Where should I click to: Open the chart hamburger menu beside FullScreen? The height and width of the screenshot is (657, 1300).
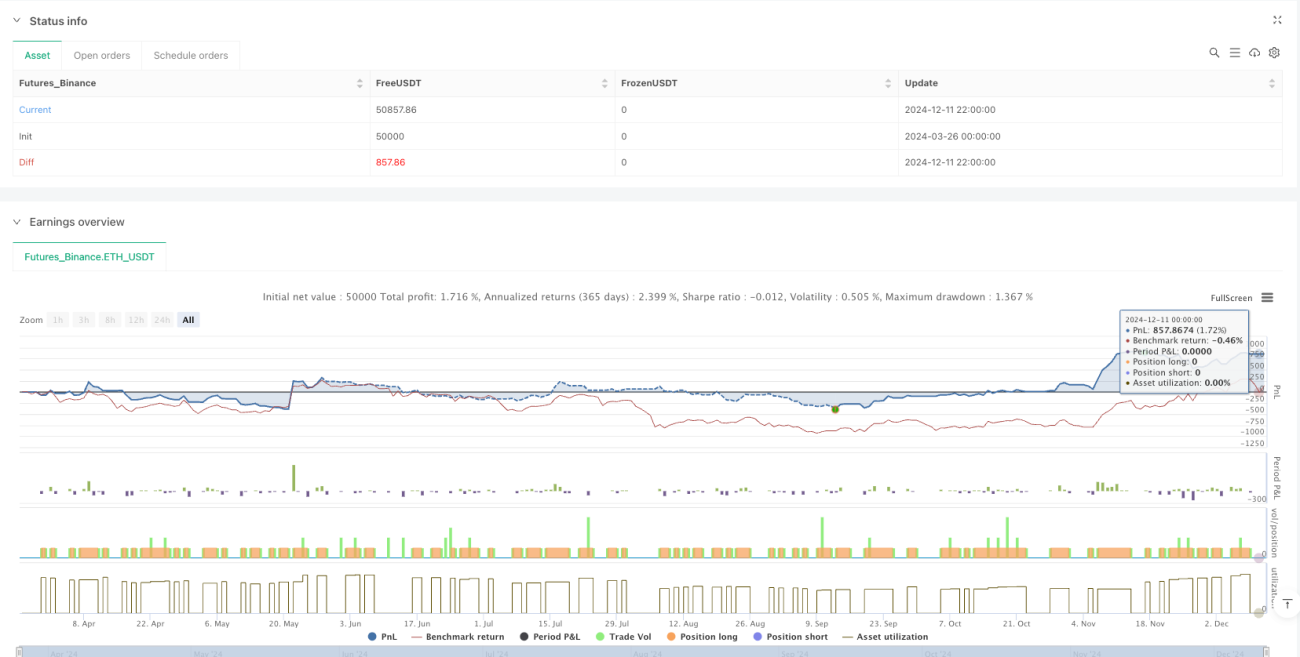[x=1267, y=297]
